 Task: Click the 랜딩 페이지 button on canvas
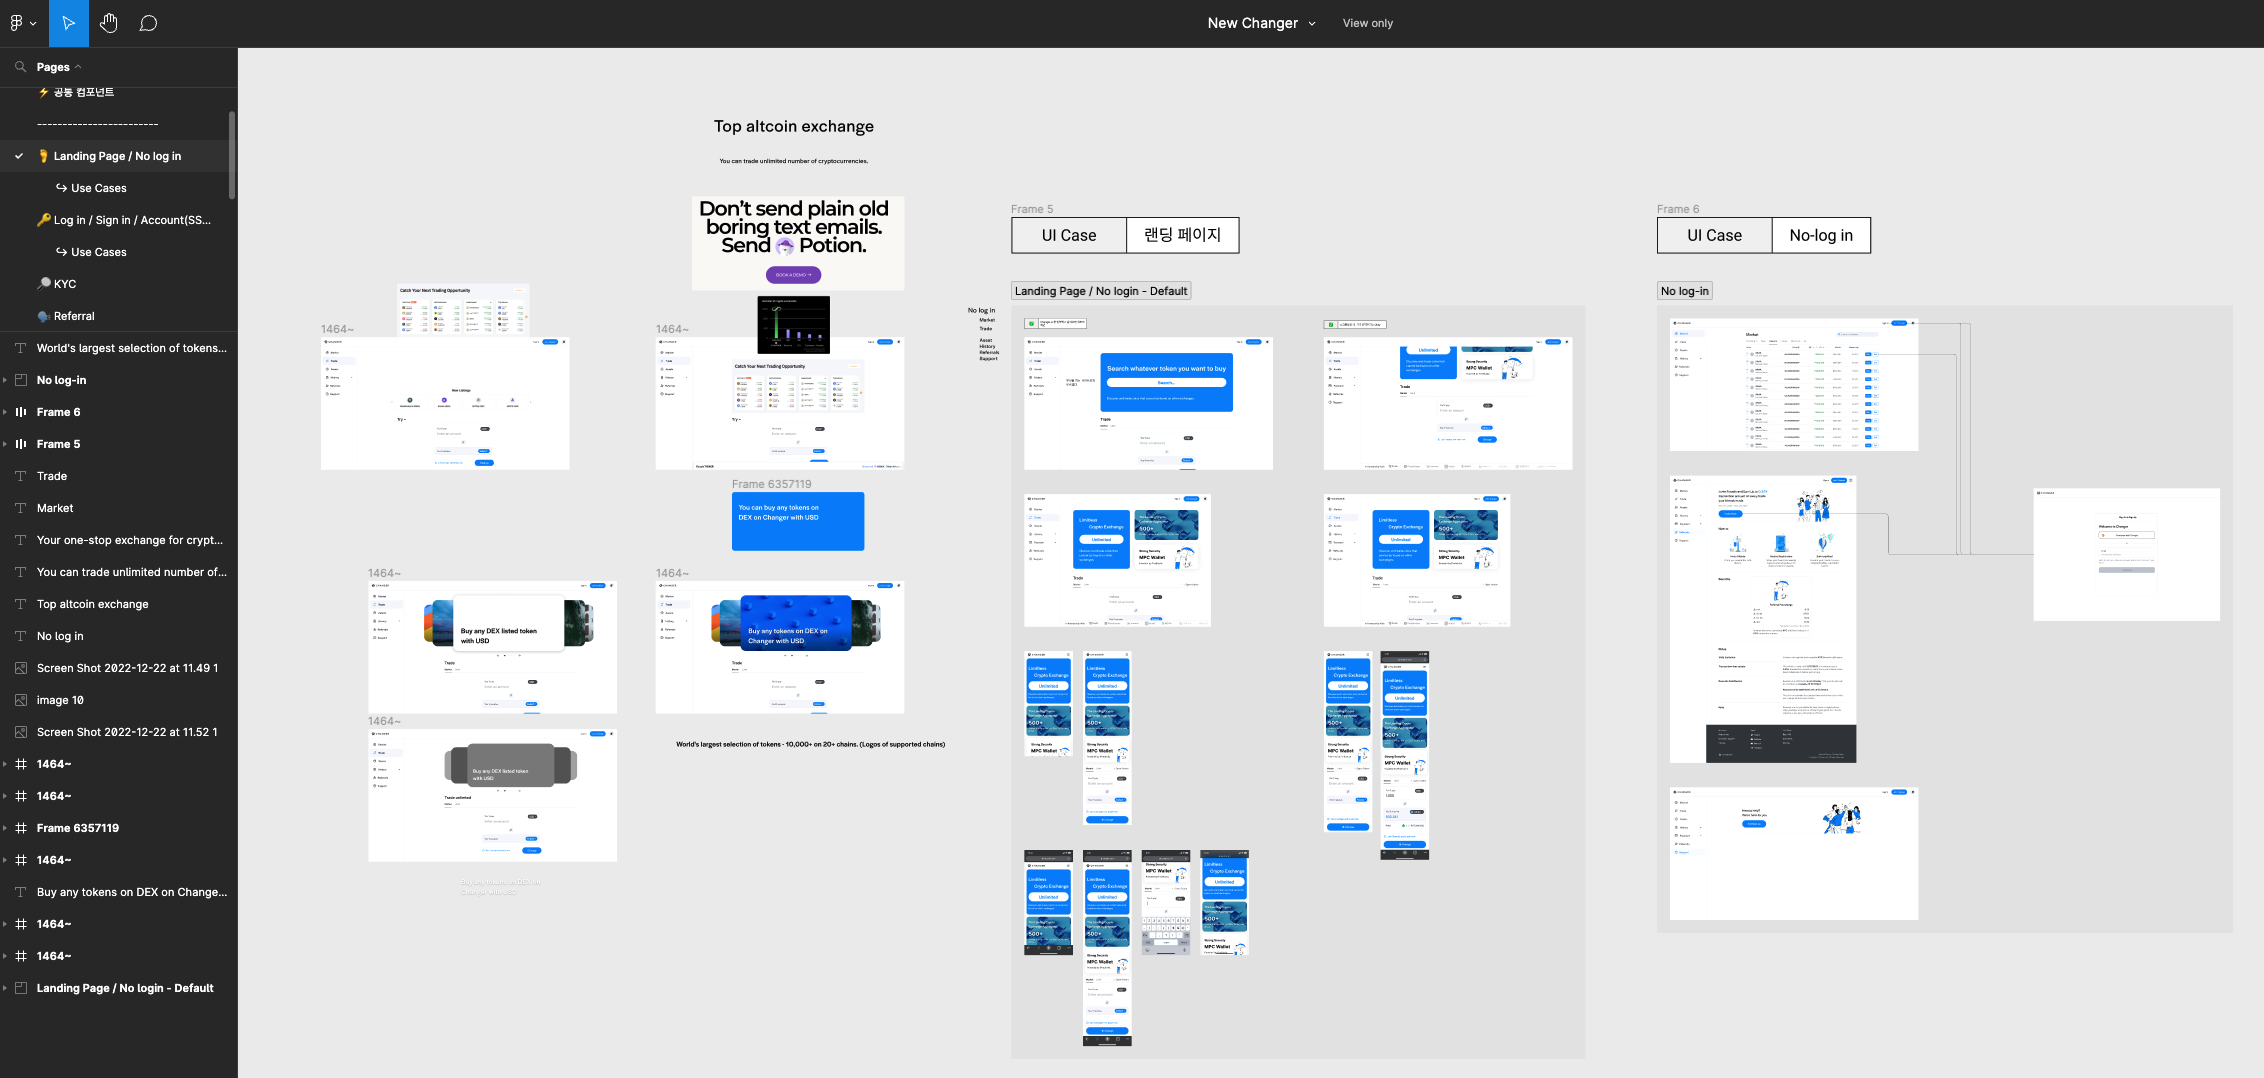click(x=1182, y=235)
